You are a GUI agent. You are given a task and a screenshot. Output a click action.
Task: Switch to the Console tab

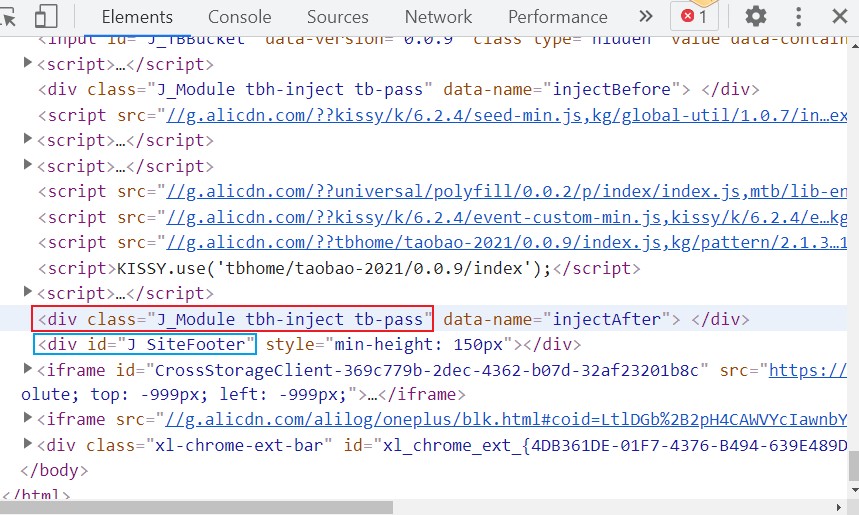[239, 17]
